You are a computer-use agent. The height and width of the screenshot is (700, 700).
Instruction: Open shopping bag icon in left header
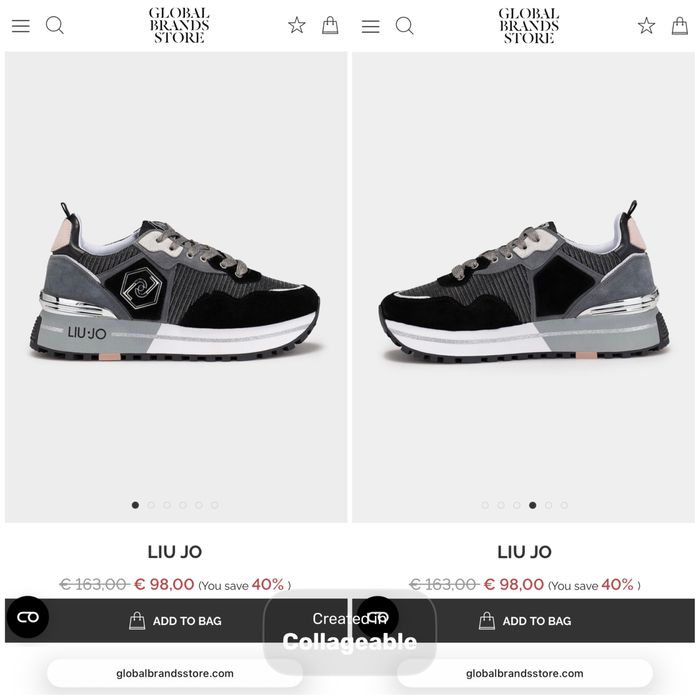click(x=330, y=25)
